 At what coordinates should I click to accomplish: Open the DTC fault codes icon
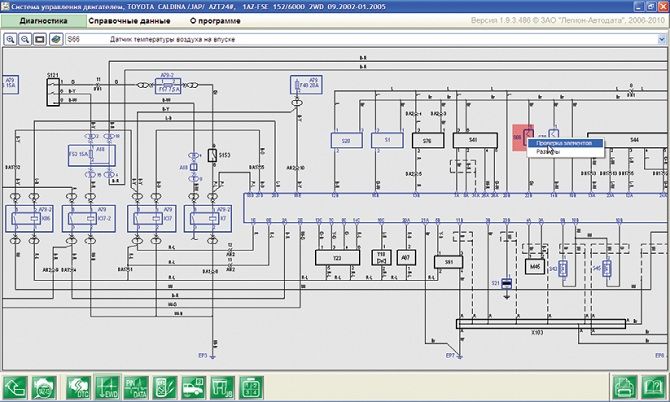[x=79, y=387]
